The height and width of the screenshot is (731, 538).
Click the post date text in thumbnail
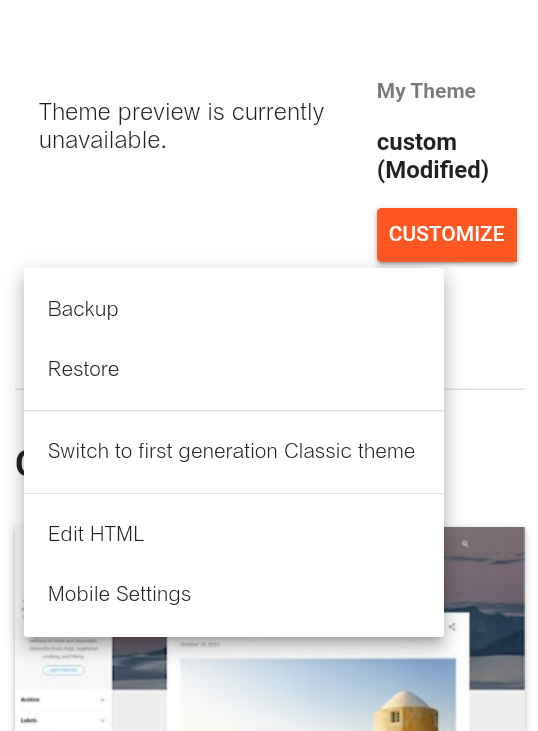point(200,644)
